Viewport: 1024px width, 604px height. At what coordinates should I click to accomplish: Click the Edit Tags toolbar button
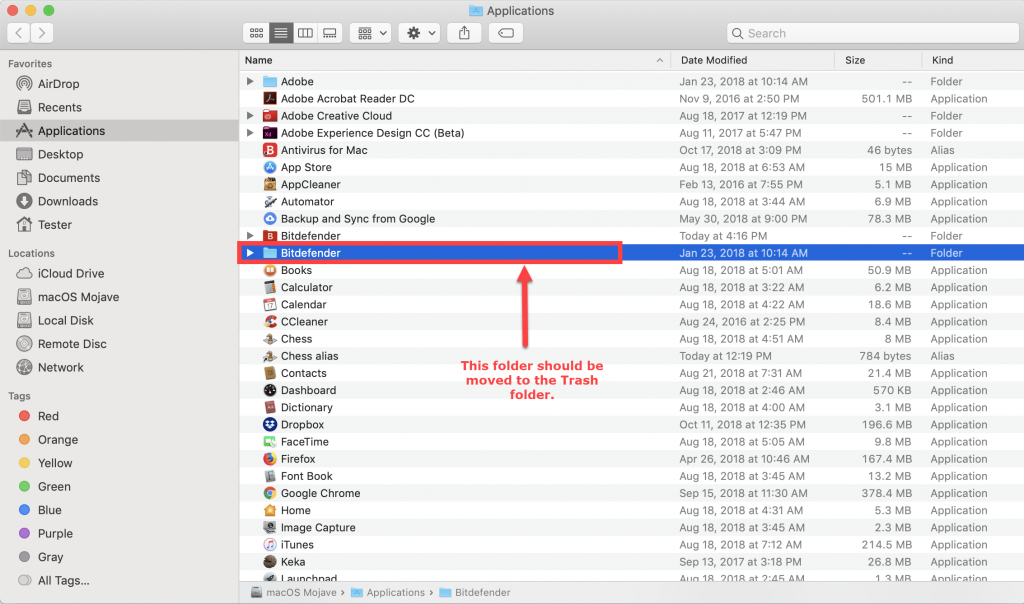pyautogui.click(x=505, y=33)
